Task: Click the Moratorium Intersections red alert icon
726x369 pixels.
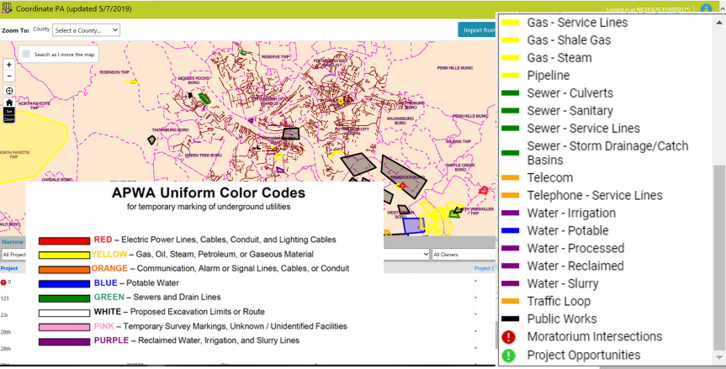Action: click(x=508, y=337)
